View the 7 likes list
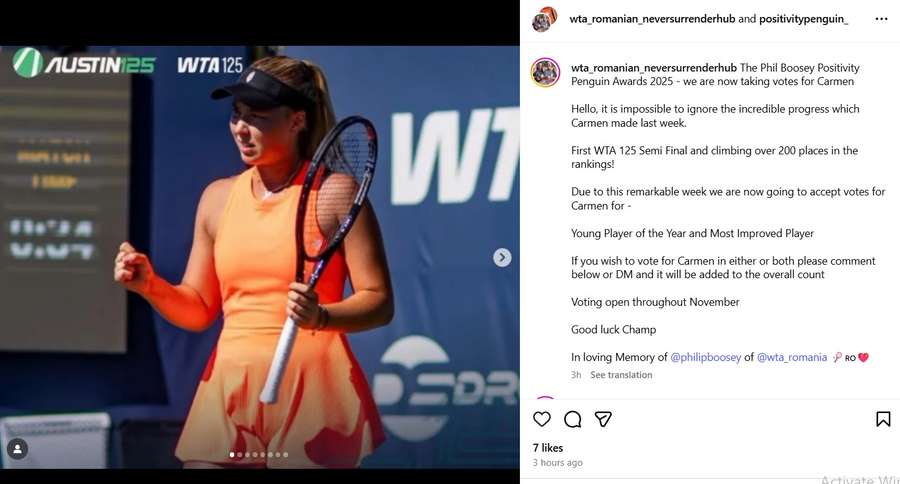 (548, 448)
